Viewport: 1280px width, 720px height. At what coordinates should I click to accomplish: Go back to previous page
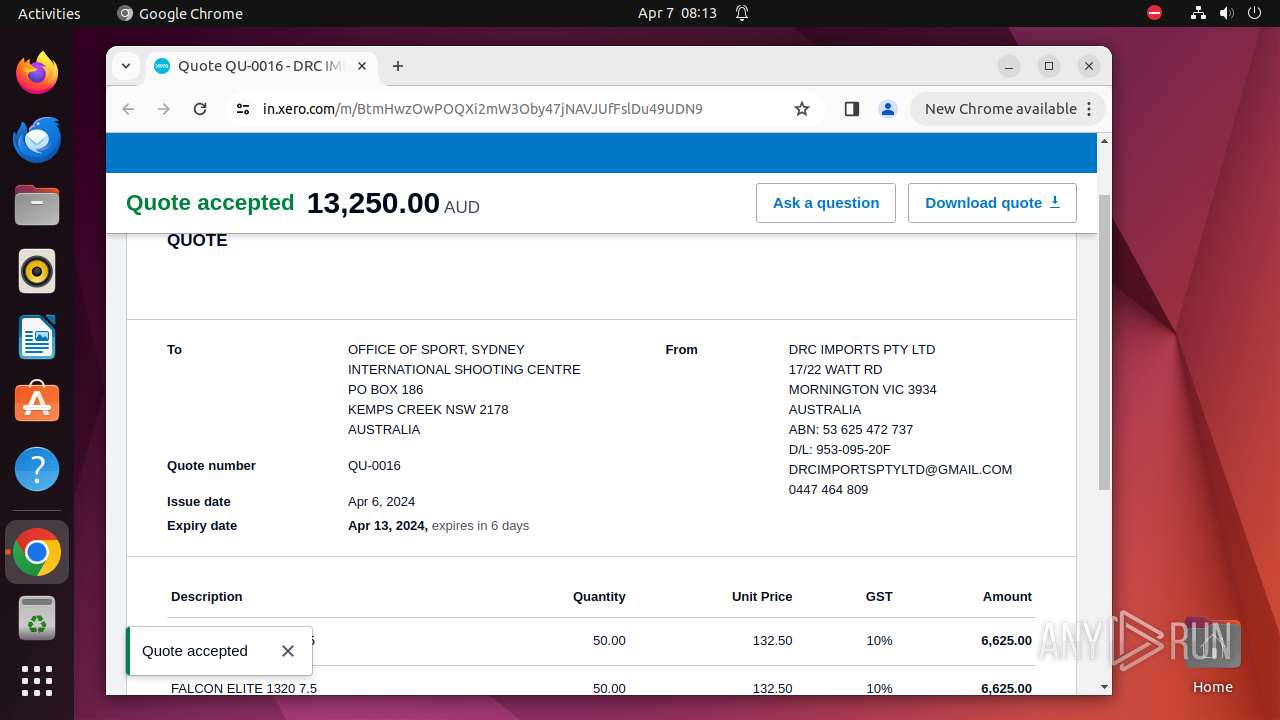click(128, 109)
